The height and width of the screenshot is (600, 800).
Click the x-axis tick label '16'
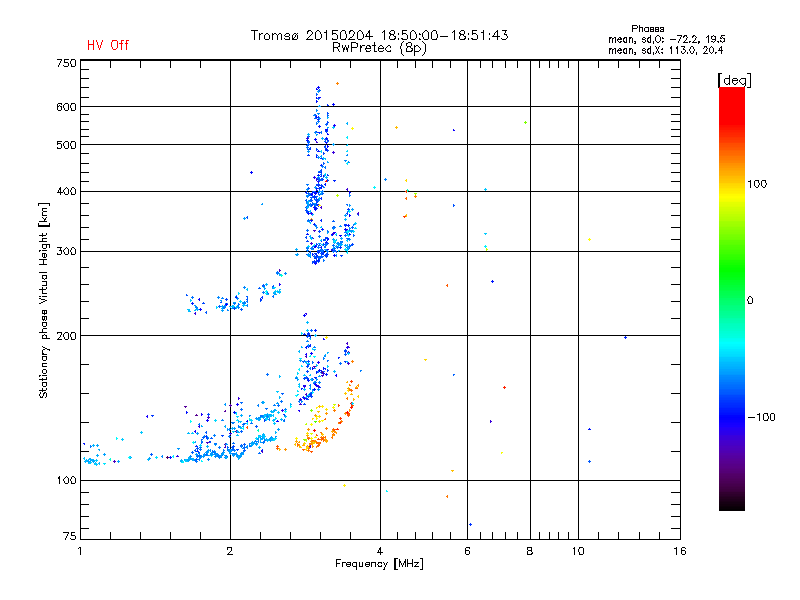(x=679, y=551)
